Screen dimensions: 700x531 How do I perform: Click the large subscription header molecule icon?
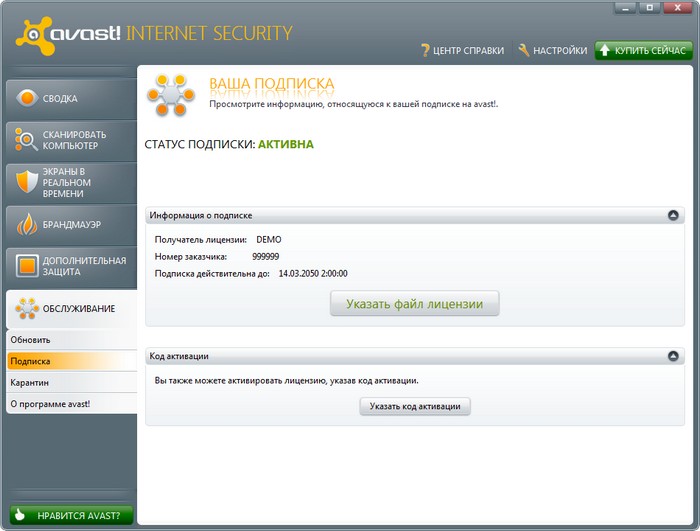[x=171, y=95]
